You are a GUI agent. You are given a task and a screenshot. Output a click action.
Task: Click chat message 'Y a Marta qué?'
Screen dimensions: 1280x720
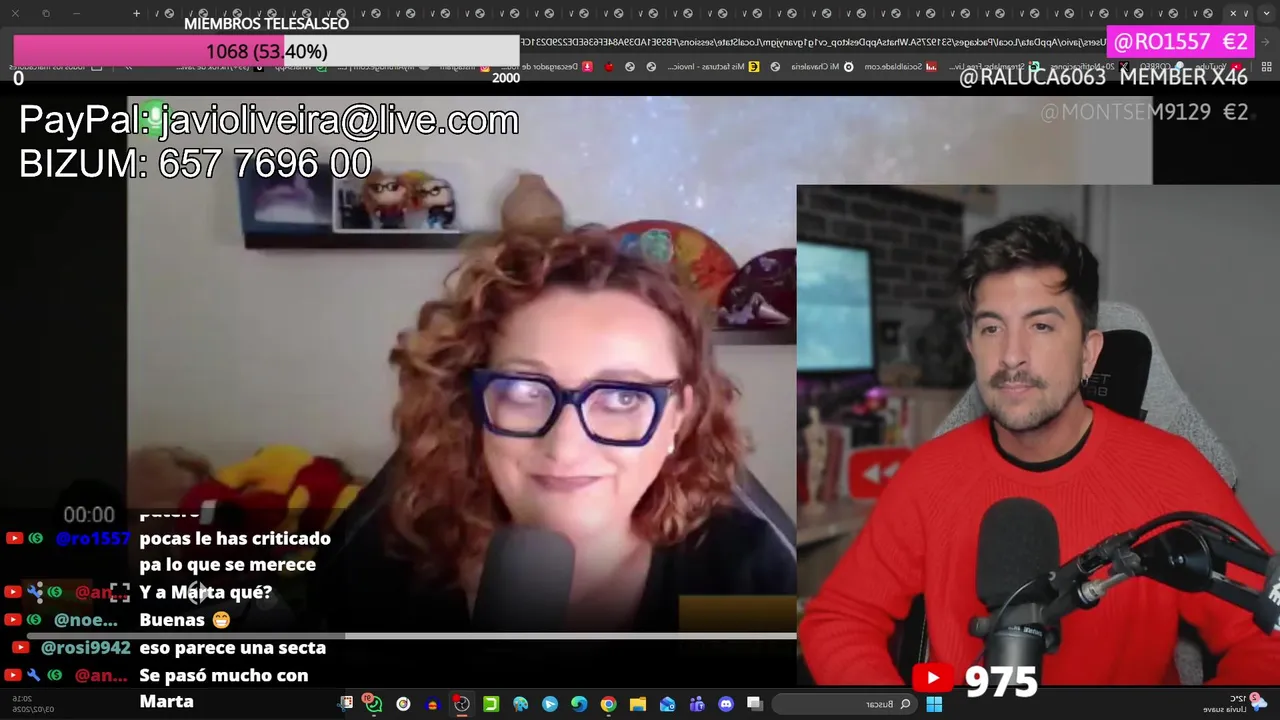click(x=206, y=592)
